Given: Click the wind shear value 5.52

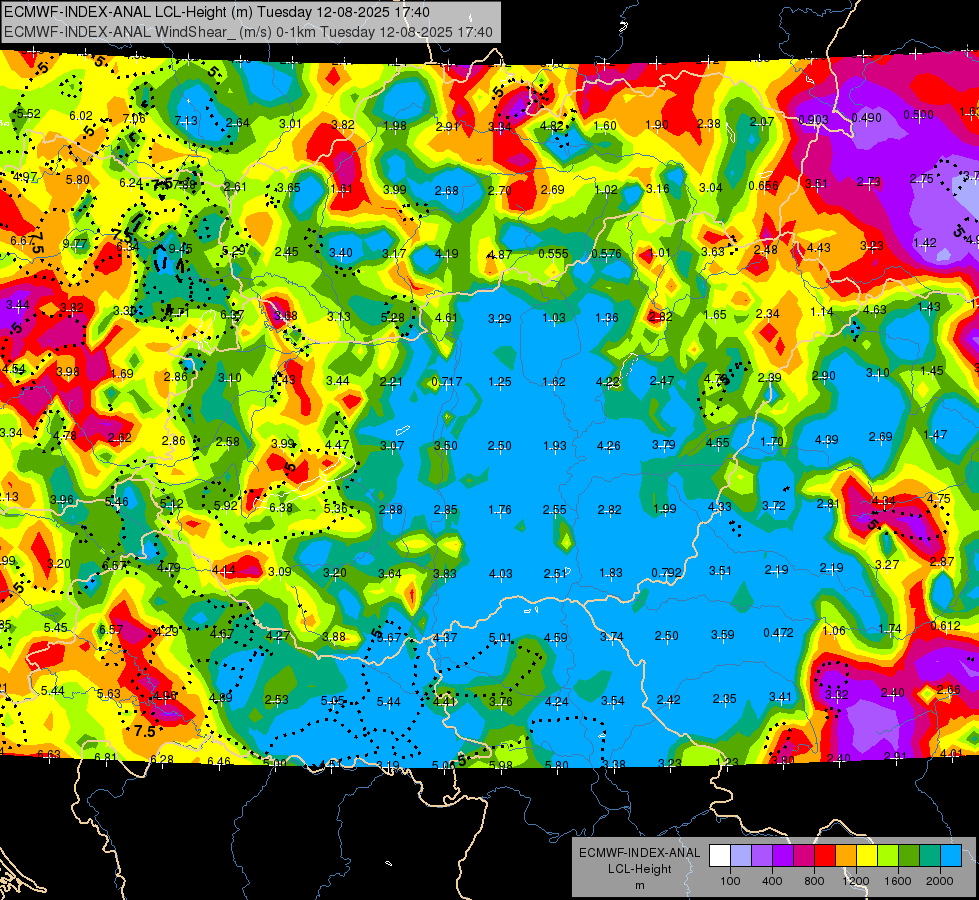Looking at the screenshot, I should (29, 114).
